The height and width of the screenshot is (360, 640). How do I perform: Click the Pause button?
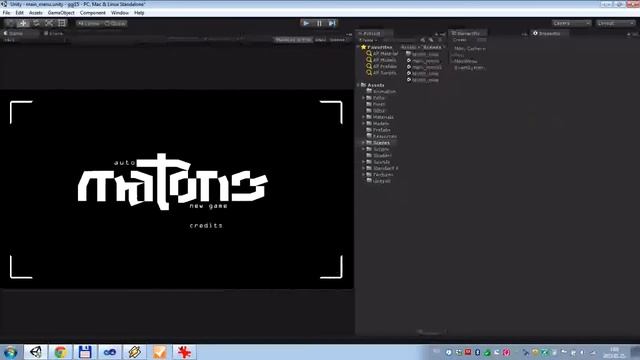[319, 23]
